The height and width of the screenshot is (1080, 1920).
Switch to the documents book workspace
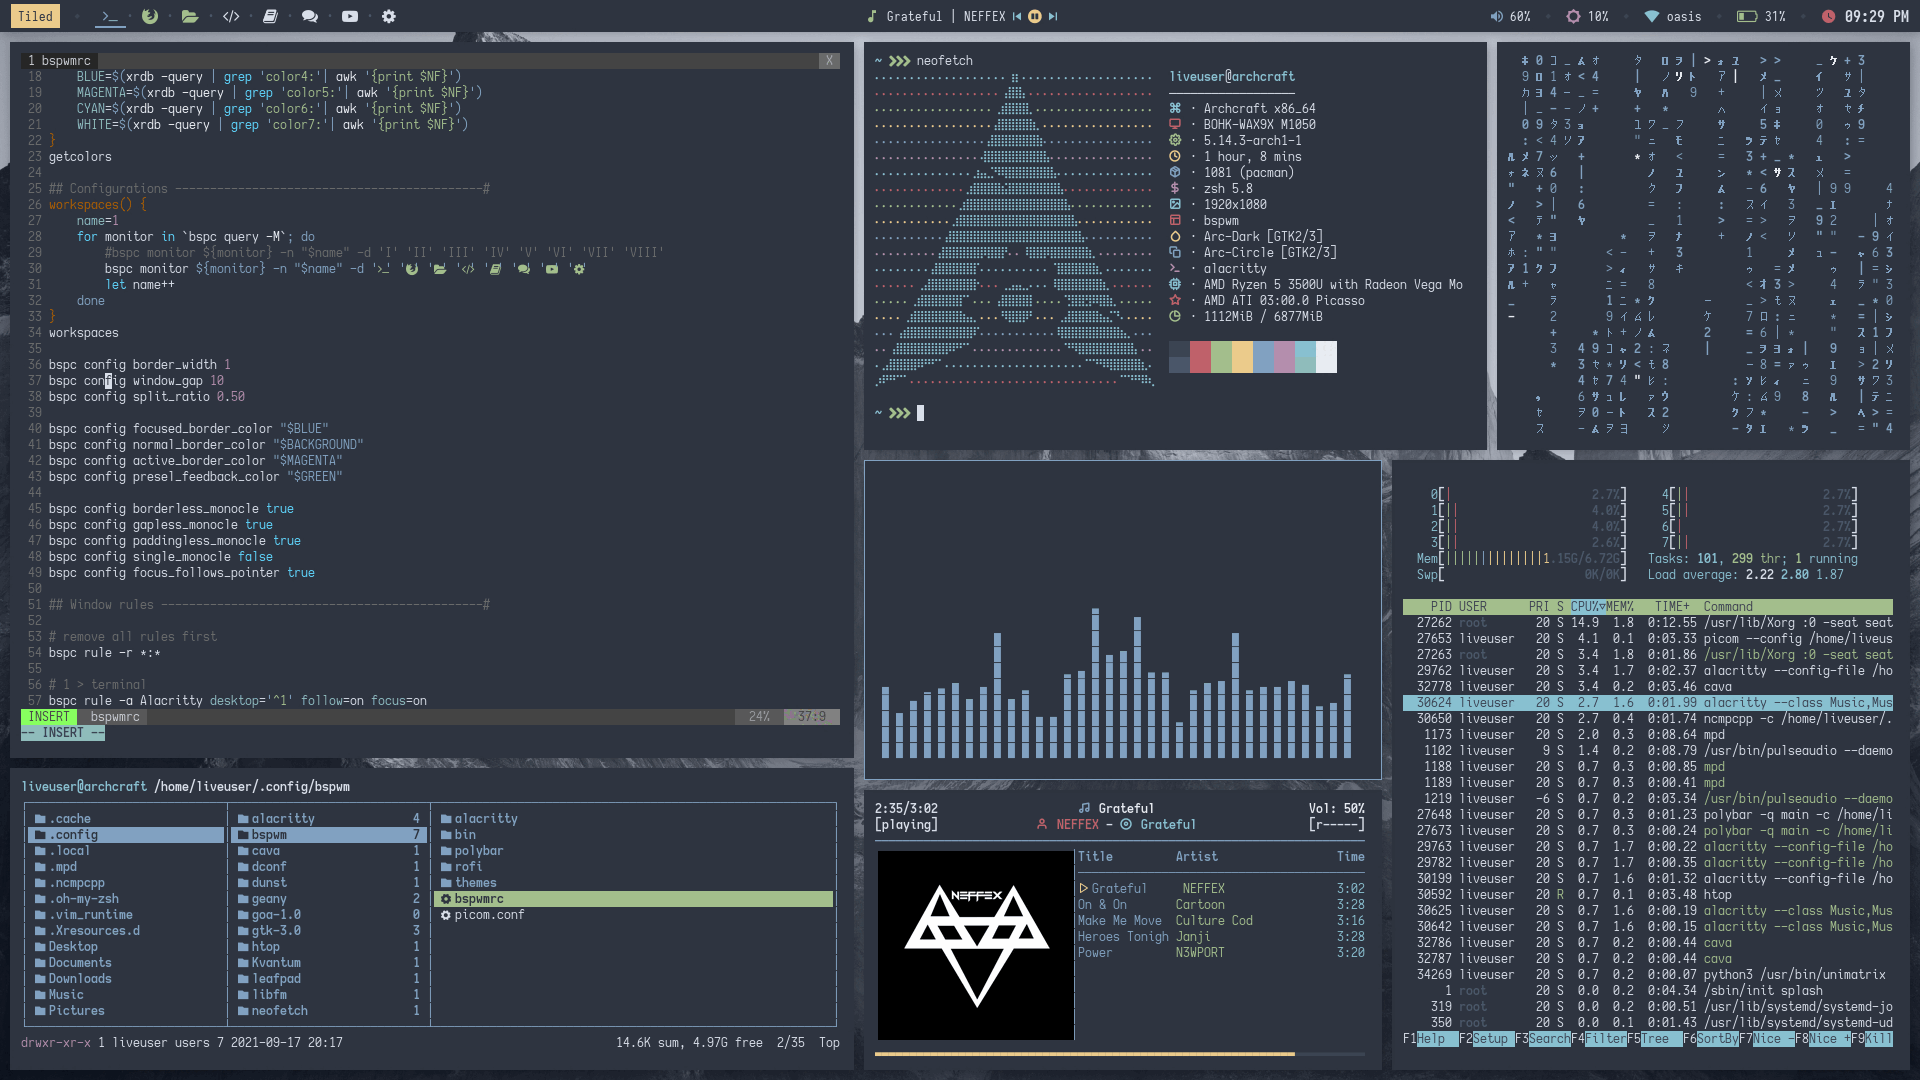click(x=270, y=16)
